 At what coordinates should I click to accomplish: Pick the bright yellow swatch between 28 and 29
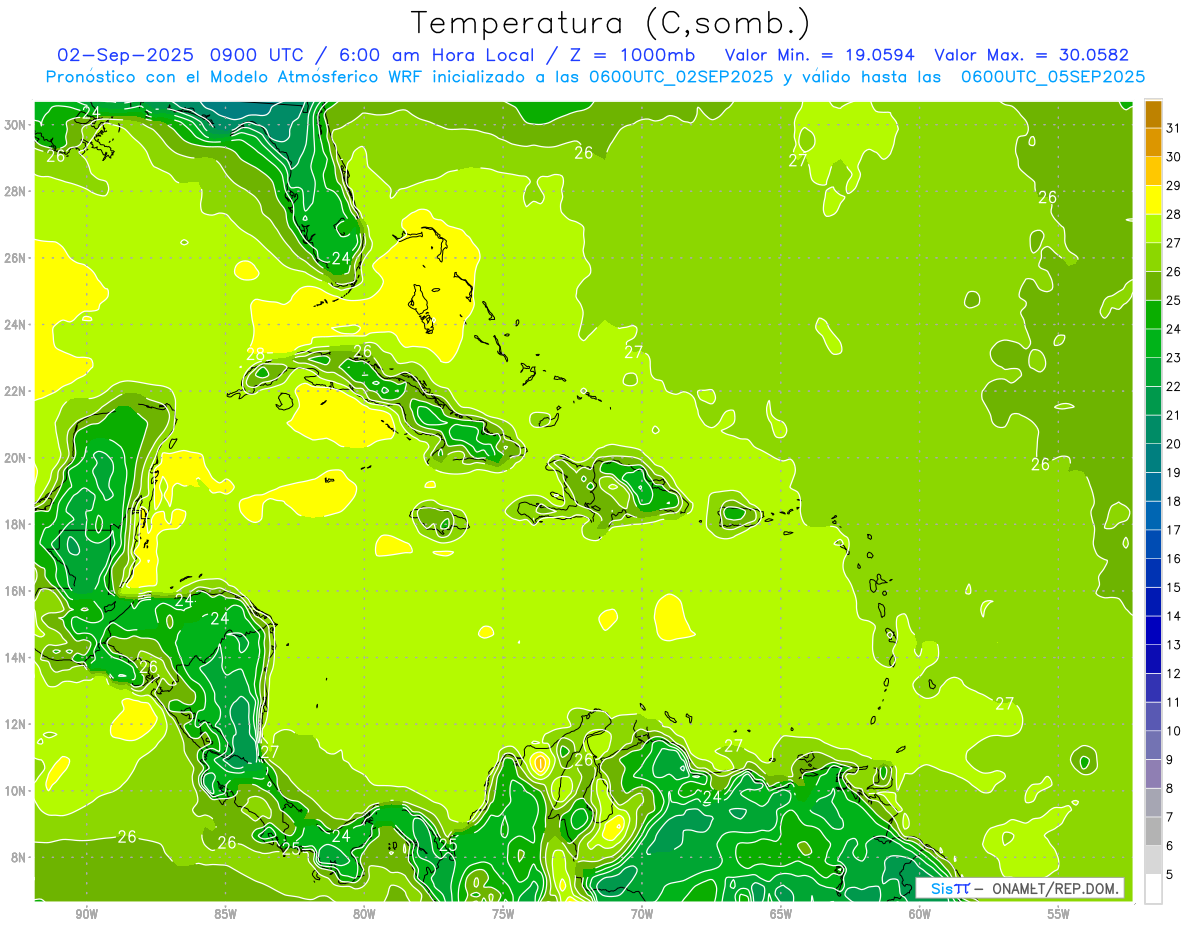(x=1153, y=200)
